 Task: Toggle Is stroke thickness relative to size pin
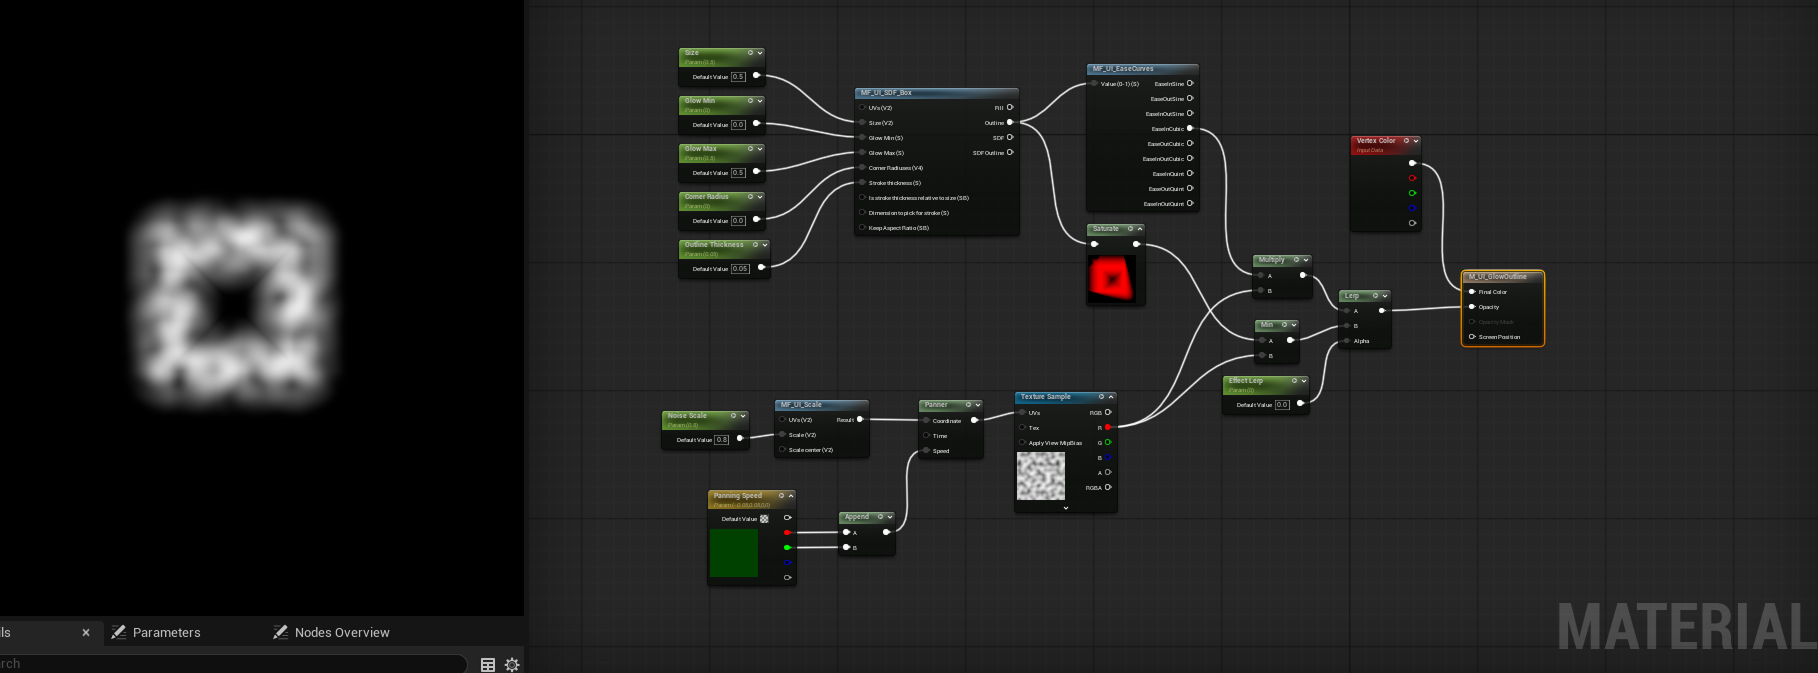(x=862, y=198)
